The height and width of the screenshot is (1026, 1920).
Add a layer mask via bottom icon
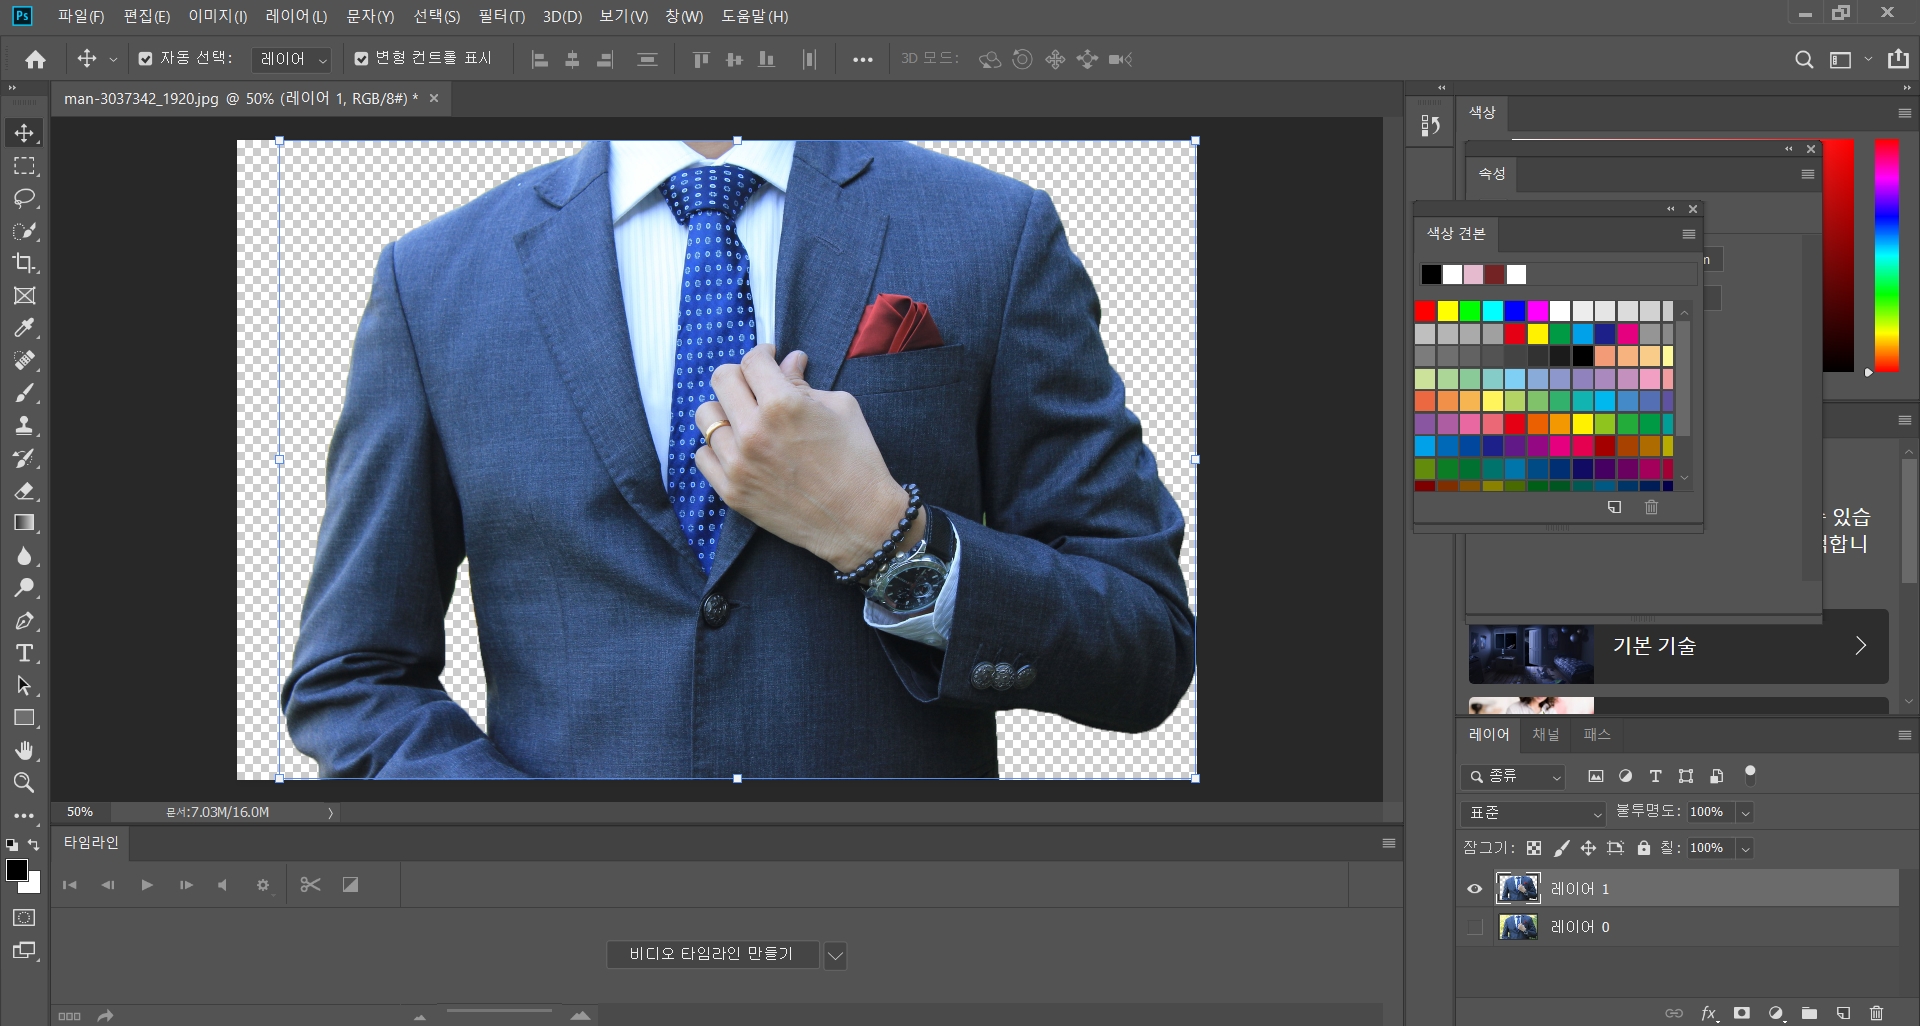click(x=1742, y=1013)
